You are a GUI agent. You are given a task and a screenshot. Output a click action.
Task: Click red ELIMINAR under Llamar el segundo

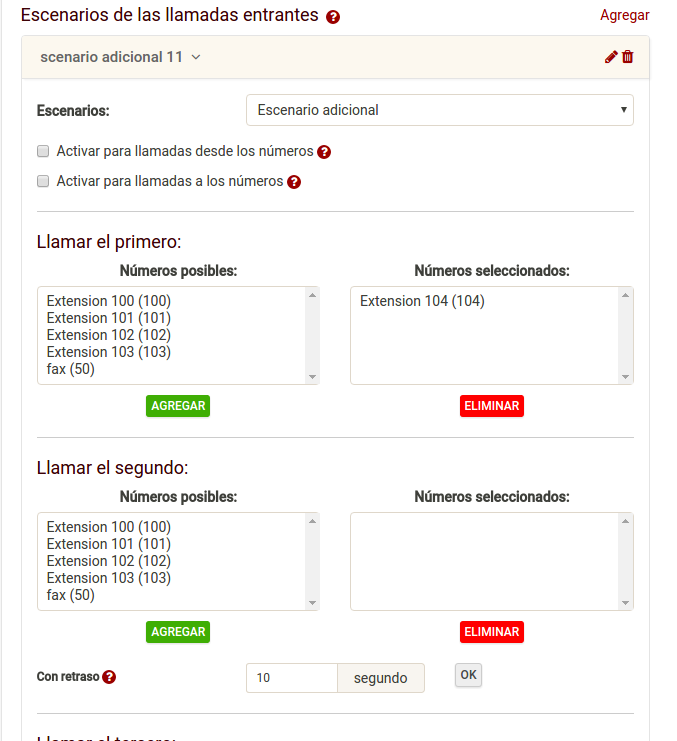492,632
